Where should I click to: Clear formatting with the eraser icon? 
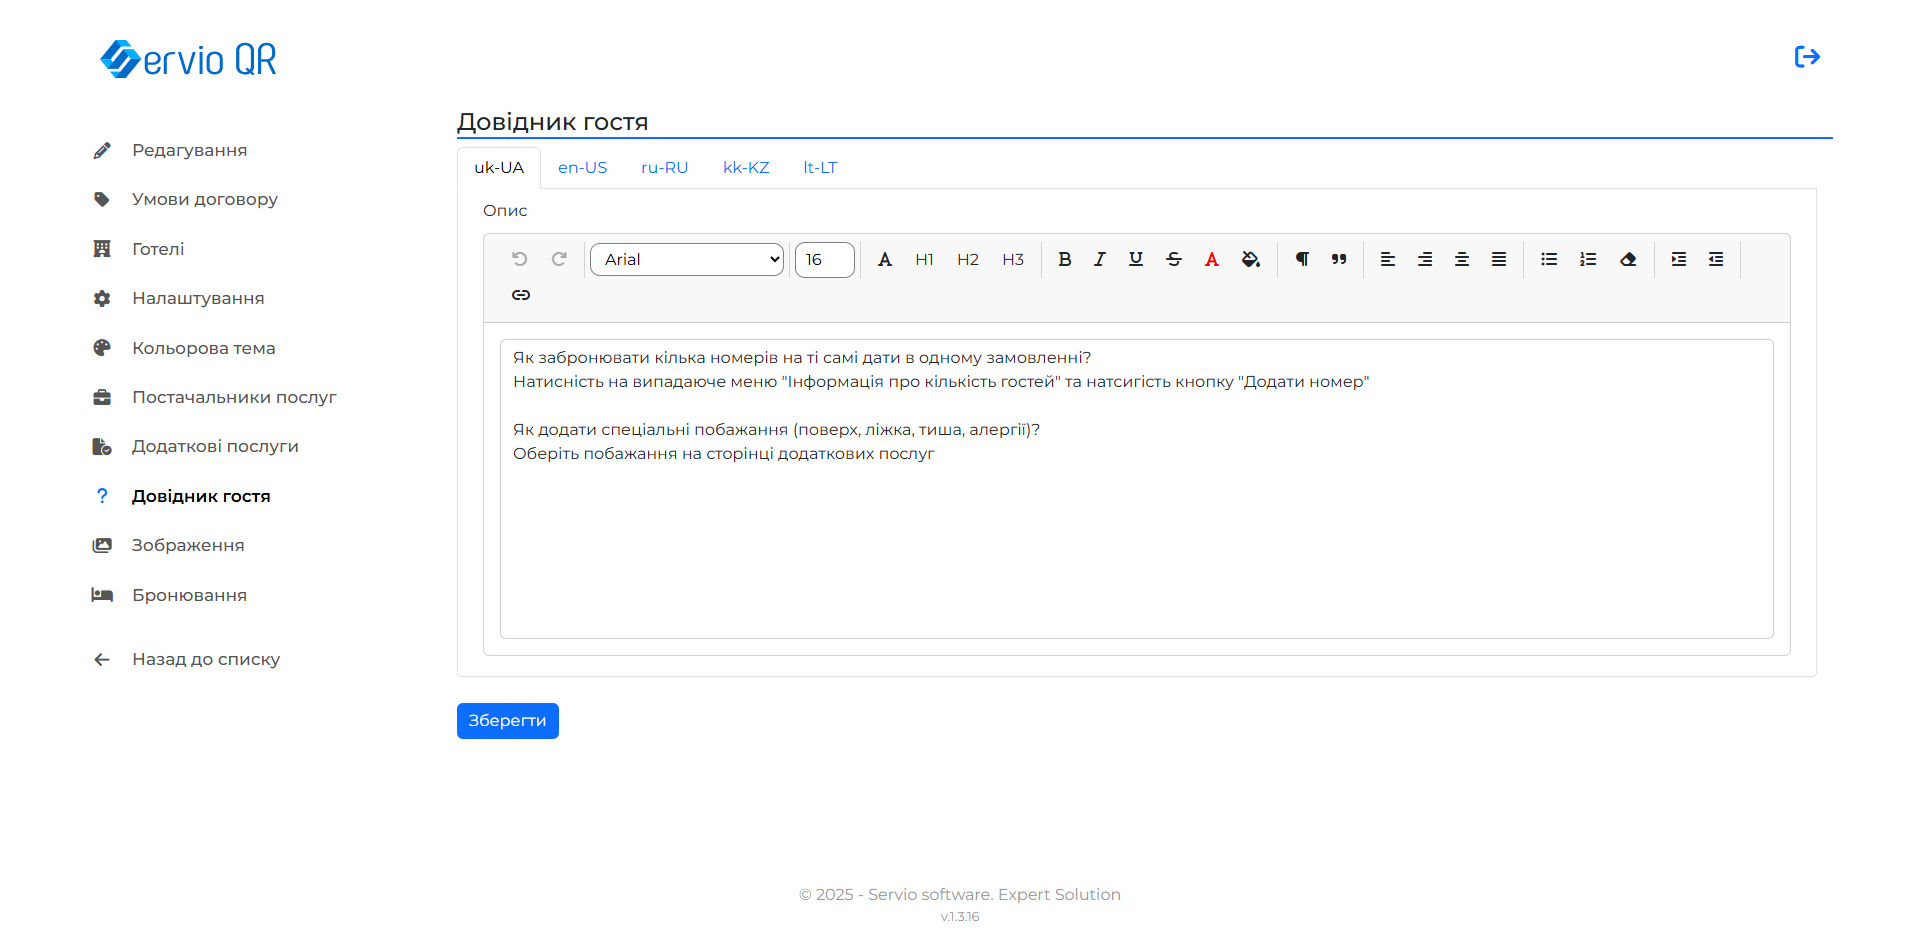(x=1627, y=259)
